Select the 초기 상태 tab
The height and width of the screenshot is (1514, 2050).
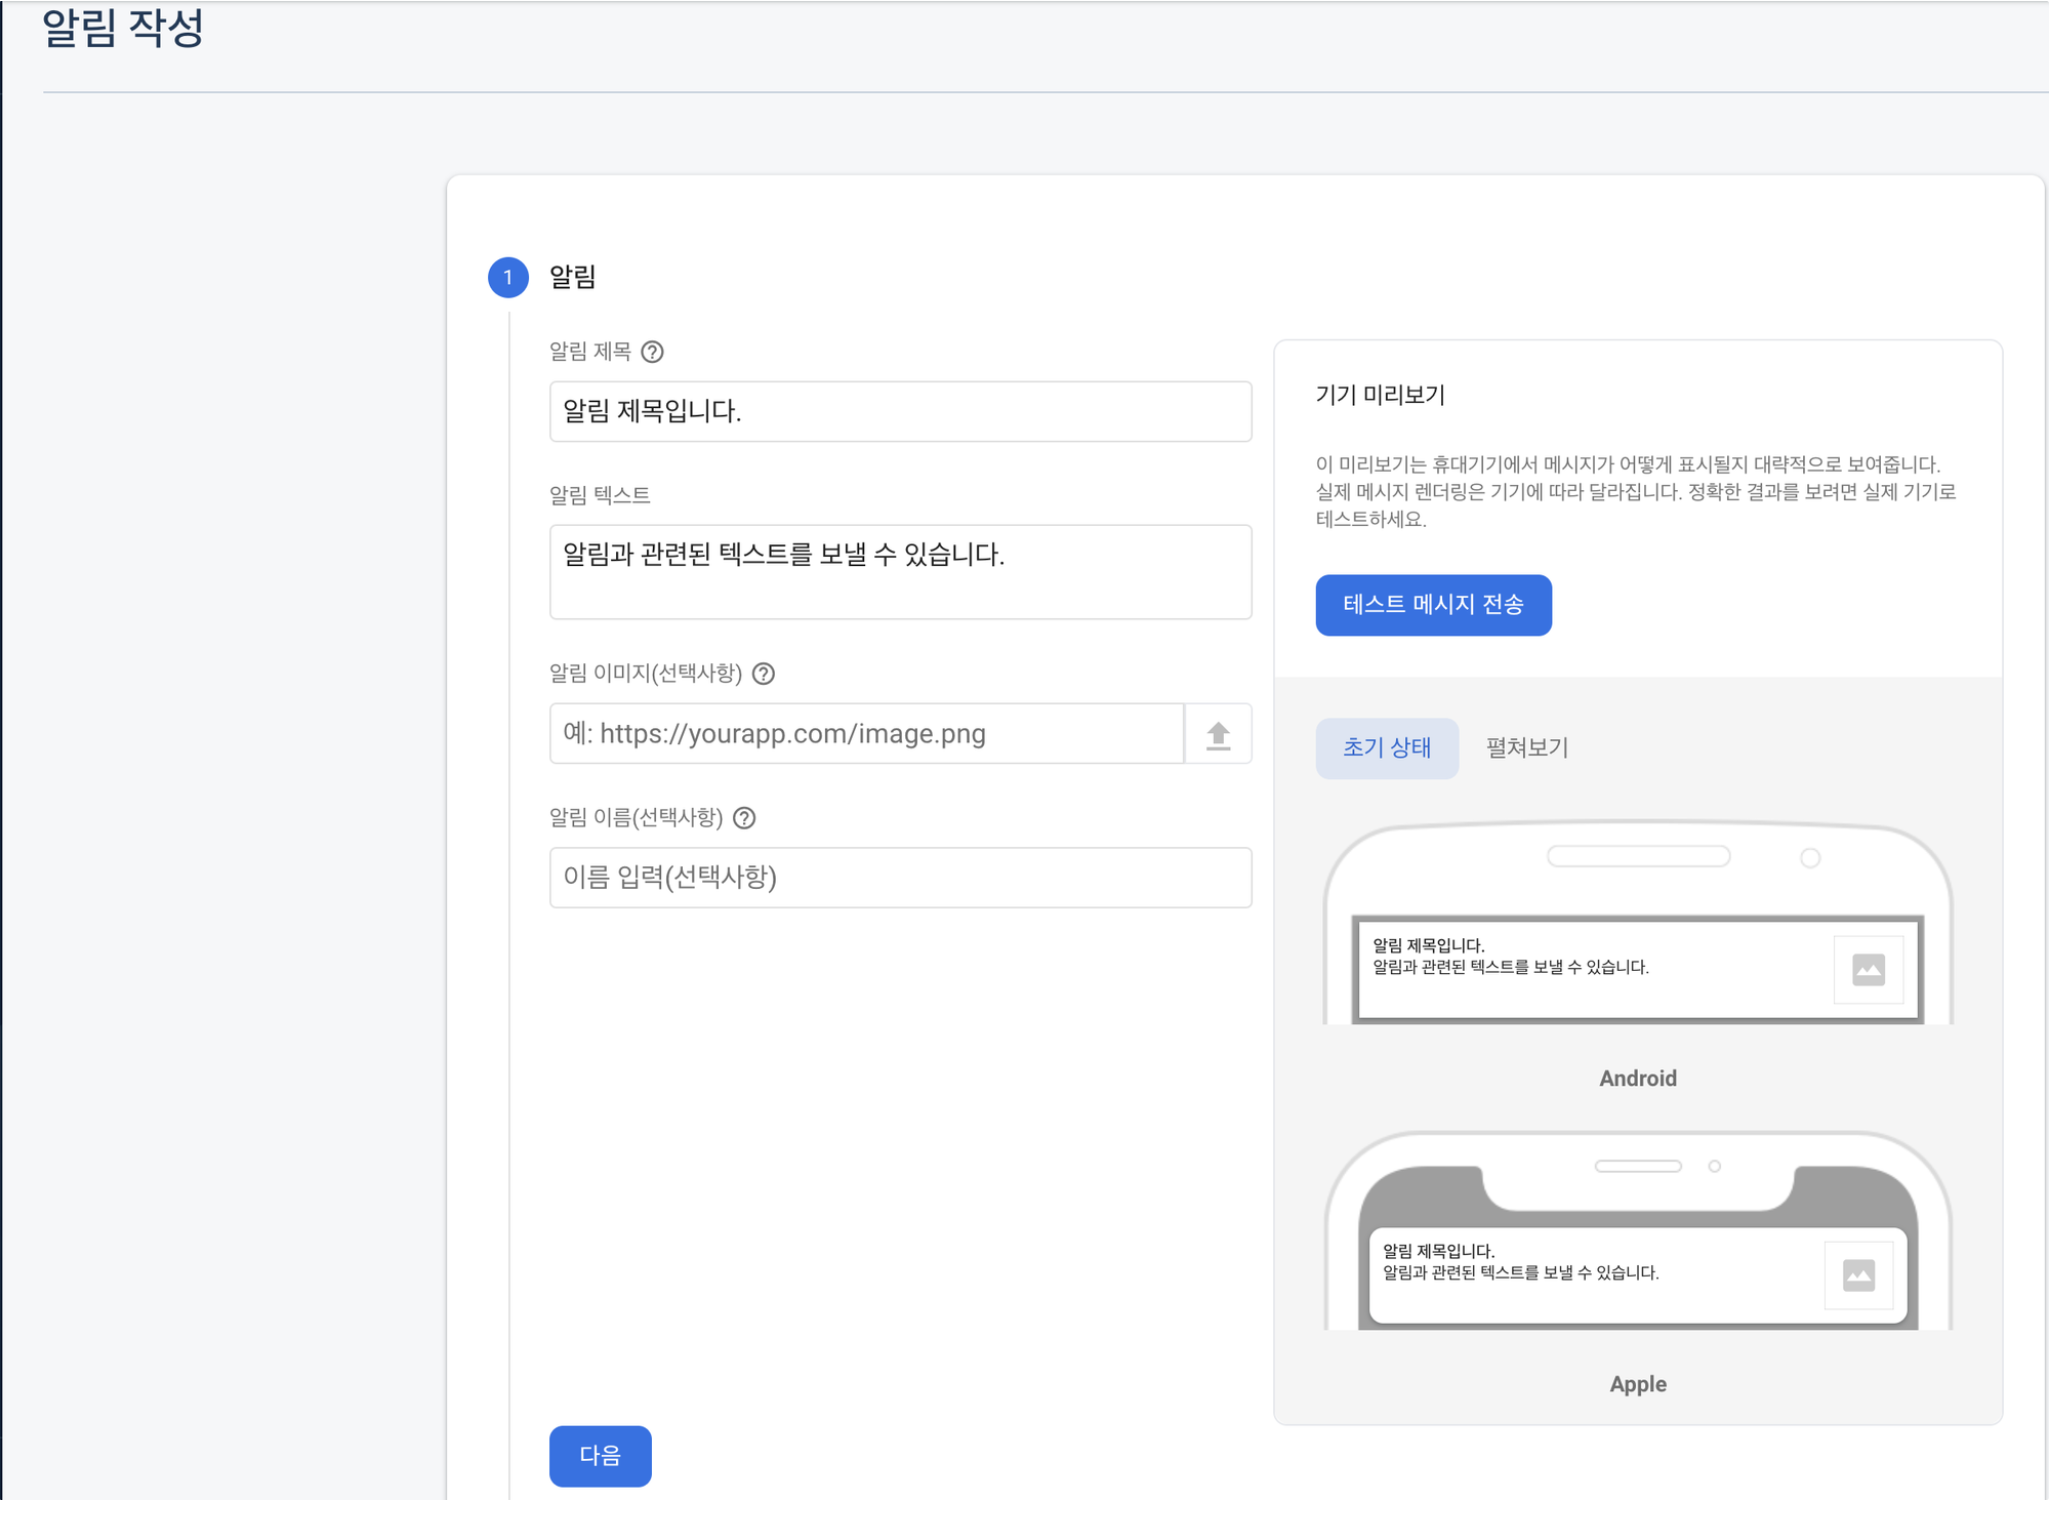pyautogui.click(x=1386, y=748)
